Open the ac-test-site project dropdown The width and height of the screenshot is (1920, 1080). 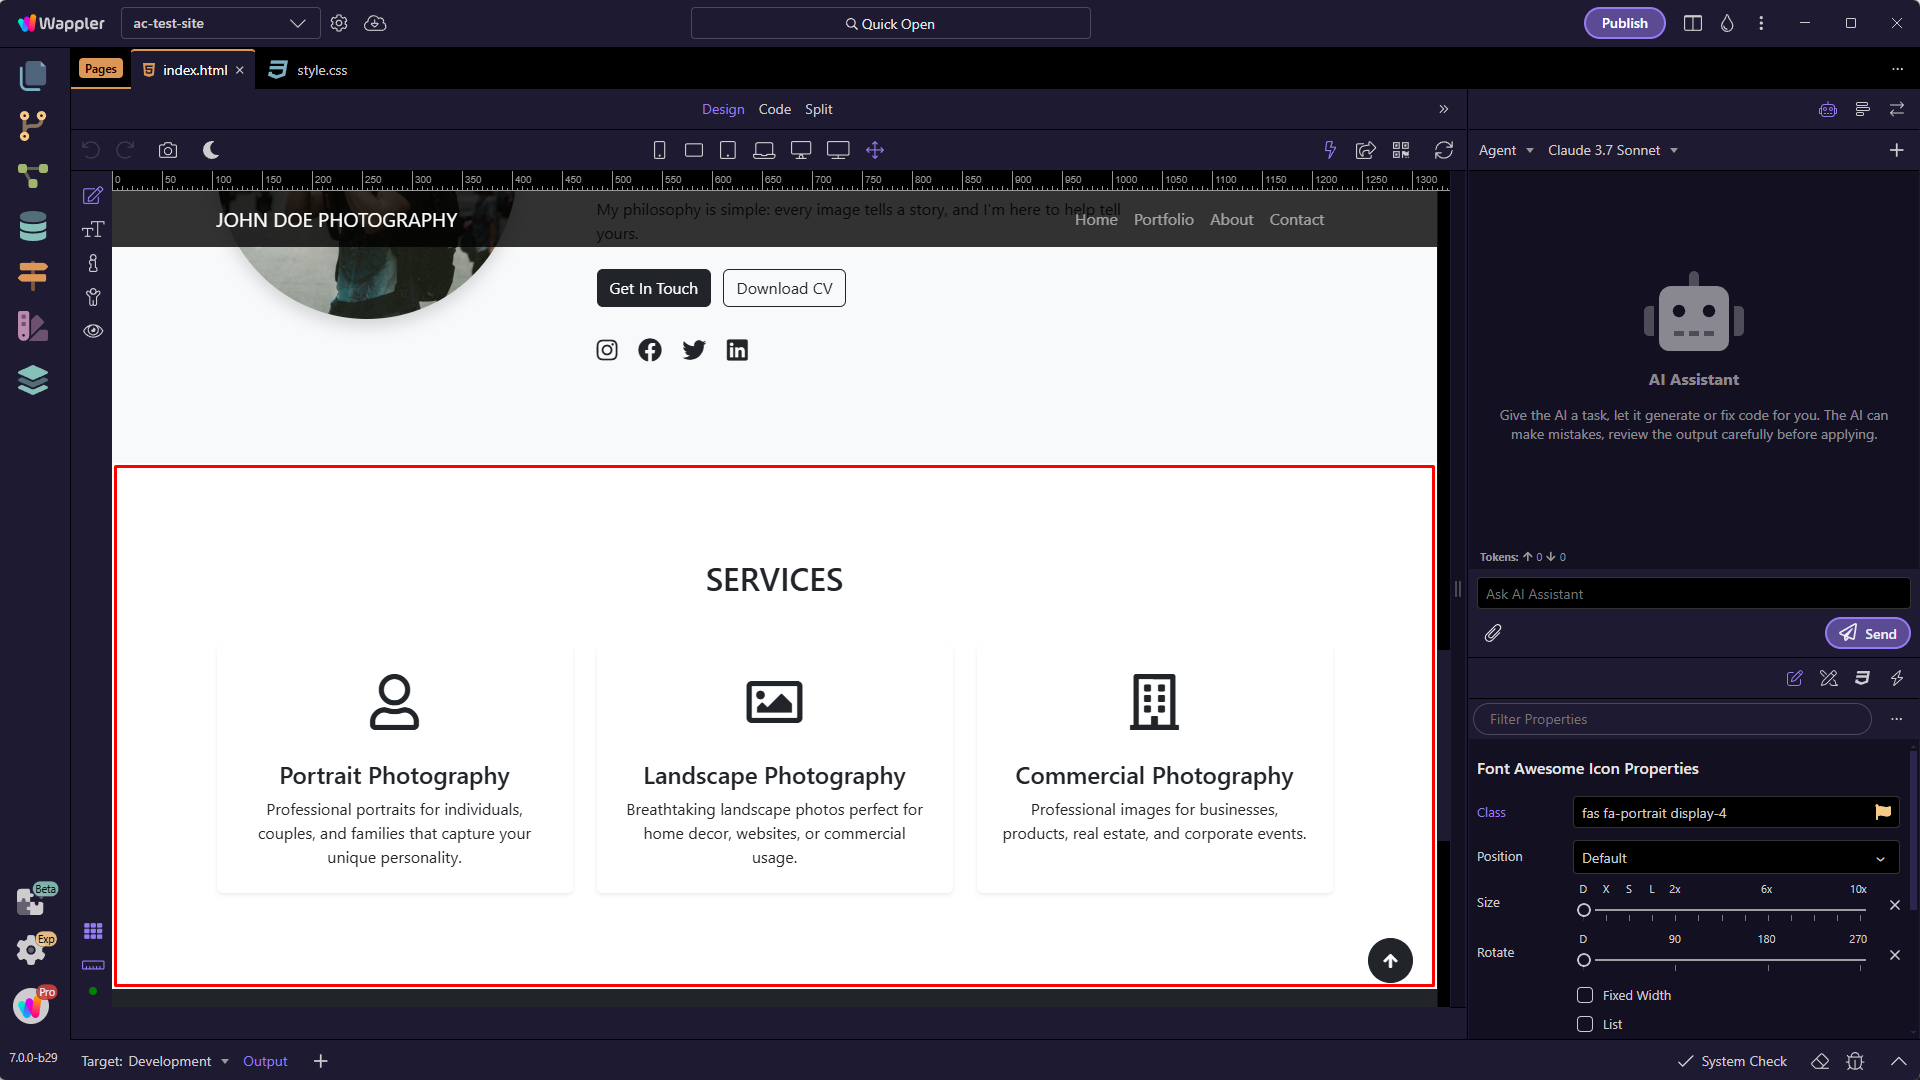pos(220,23)
